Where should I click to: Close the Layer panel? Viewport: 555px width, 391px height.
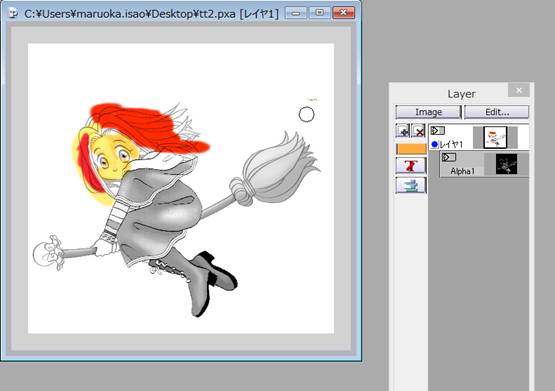(x=519, y=90)
